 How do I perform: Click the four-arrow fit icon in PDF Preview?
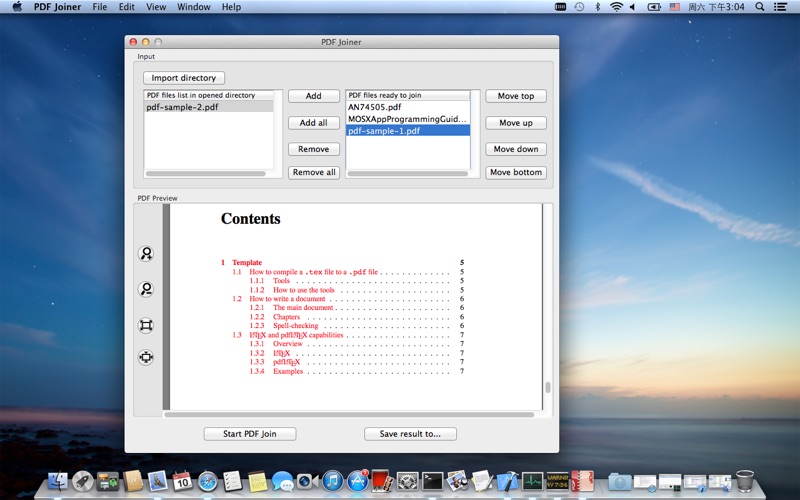146,357
